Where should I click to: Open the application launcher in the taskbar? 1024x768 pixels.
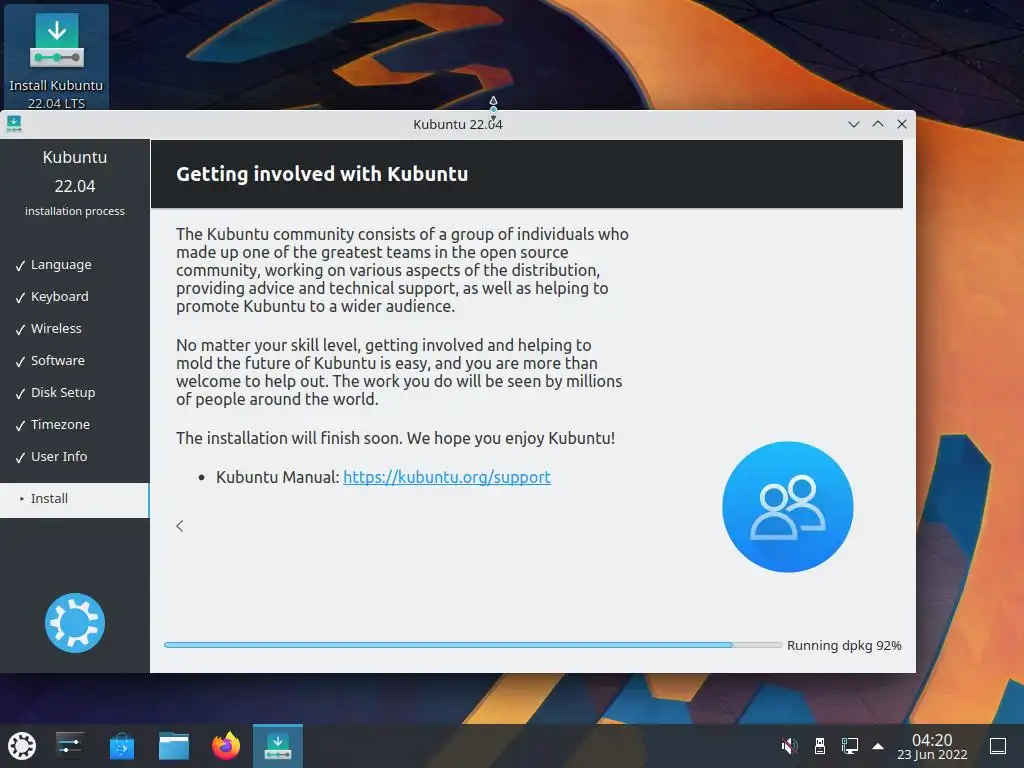pyautogui.click(x=22, y=746)
